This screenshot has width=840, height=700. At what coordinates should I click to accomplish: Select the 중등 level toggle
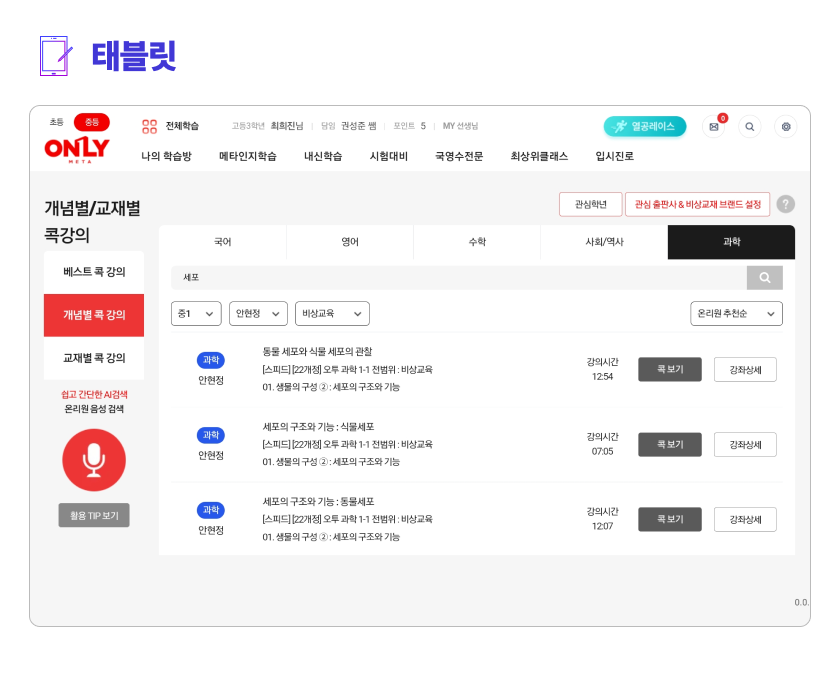[x=91, y=122]
